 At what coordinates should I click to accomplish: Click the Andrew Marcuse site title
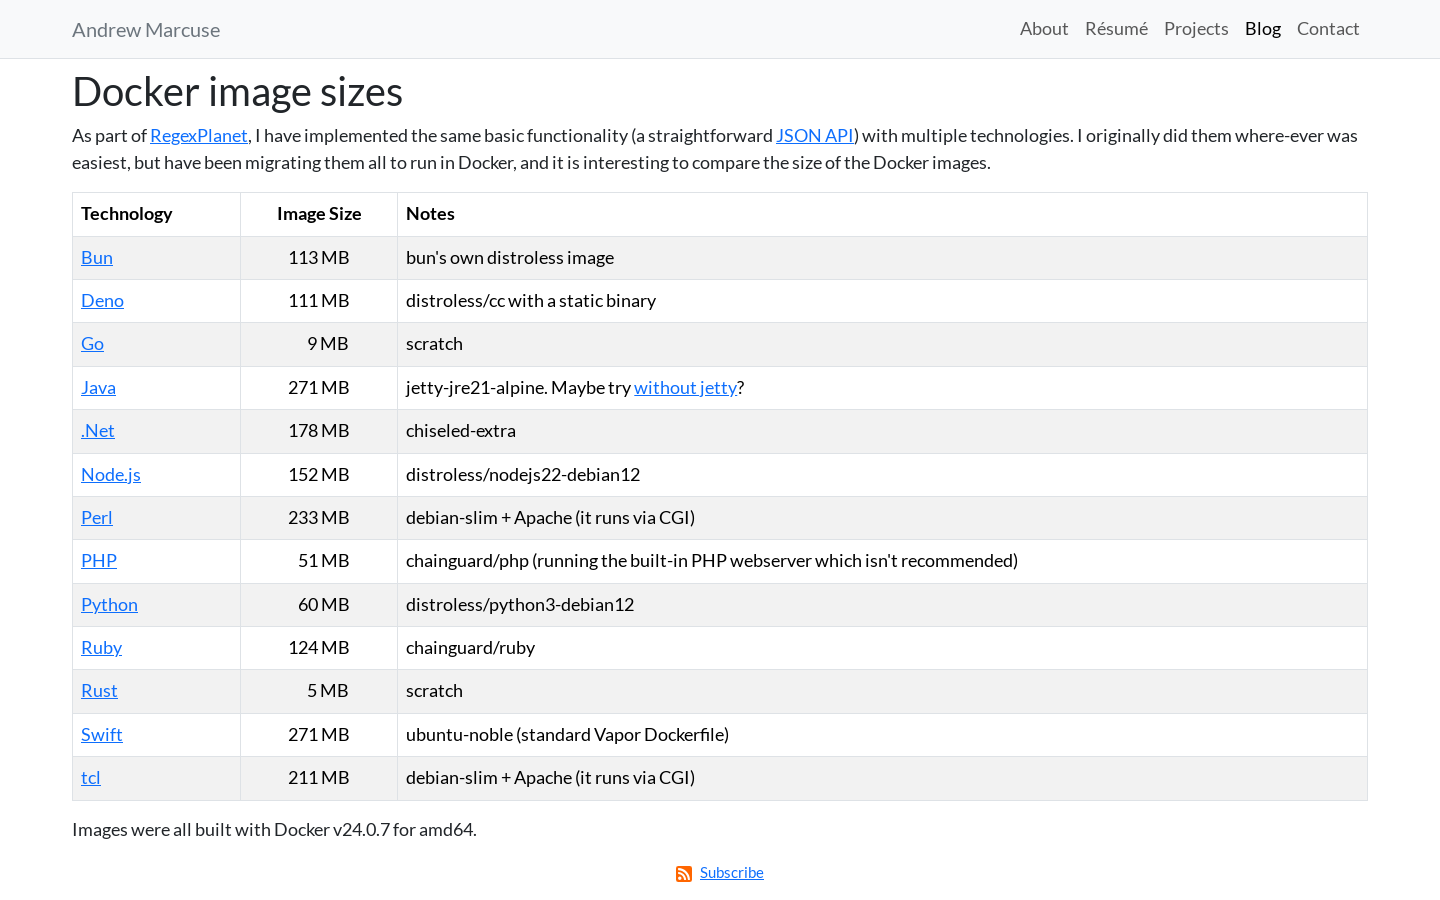pos(146,30)
